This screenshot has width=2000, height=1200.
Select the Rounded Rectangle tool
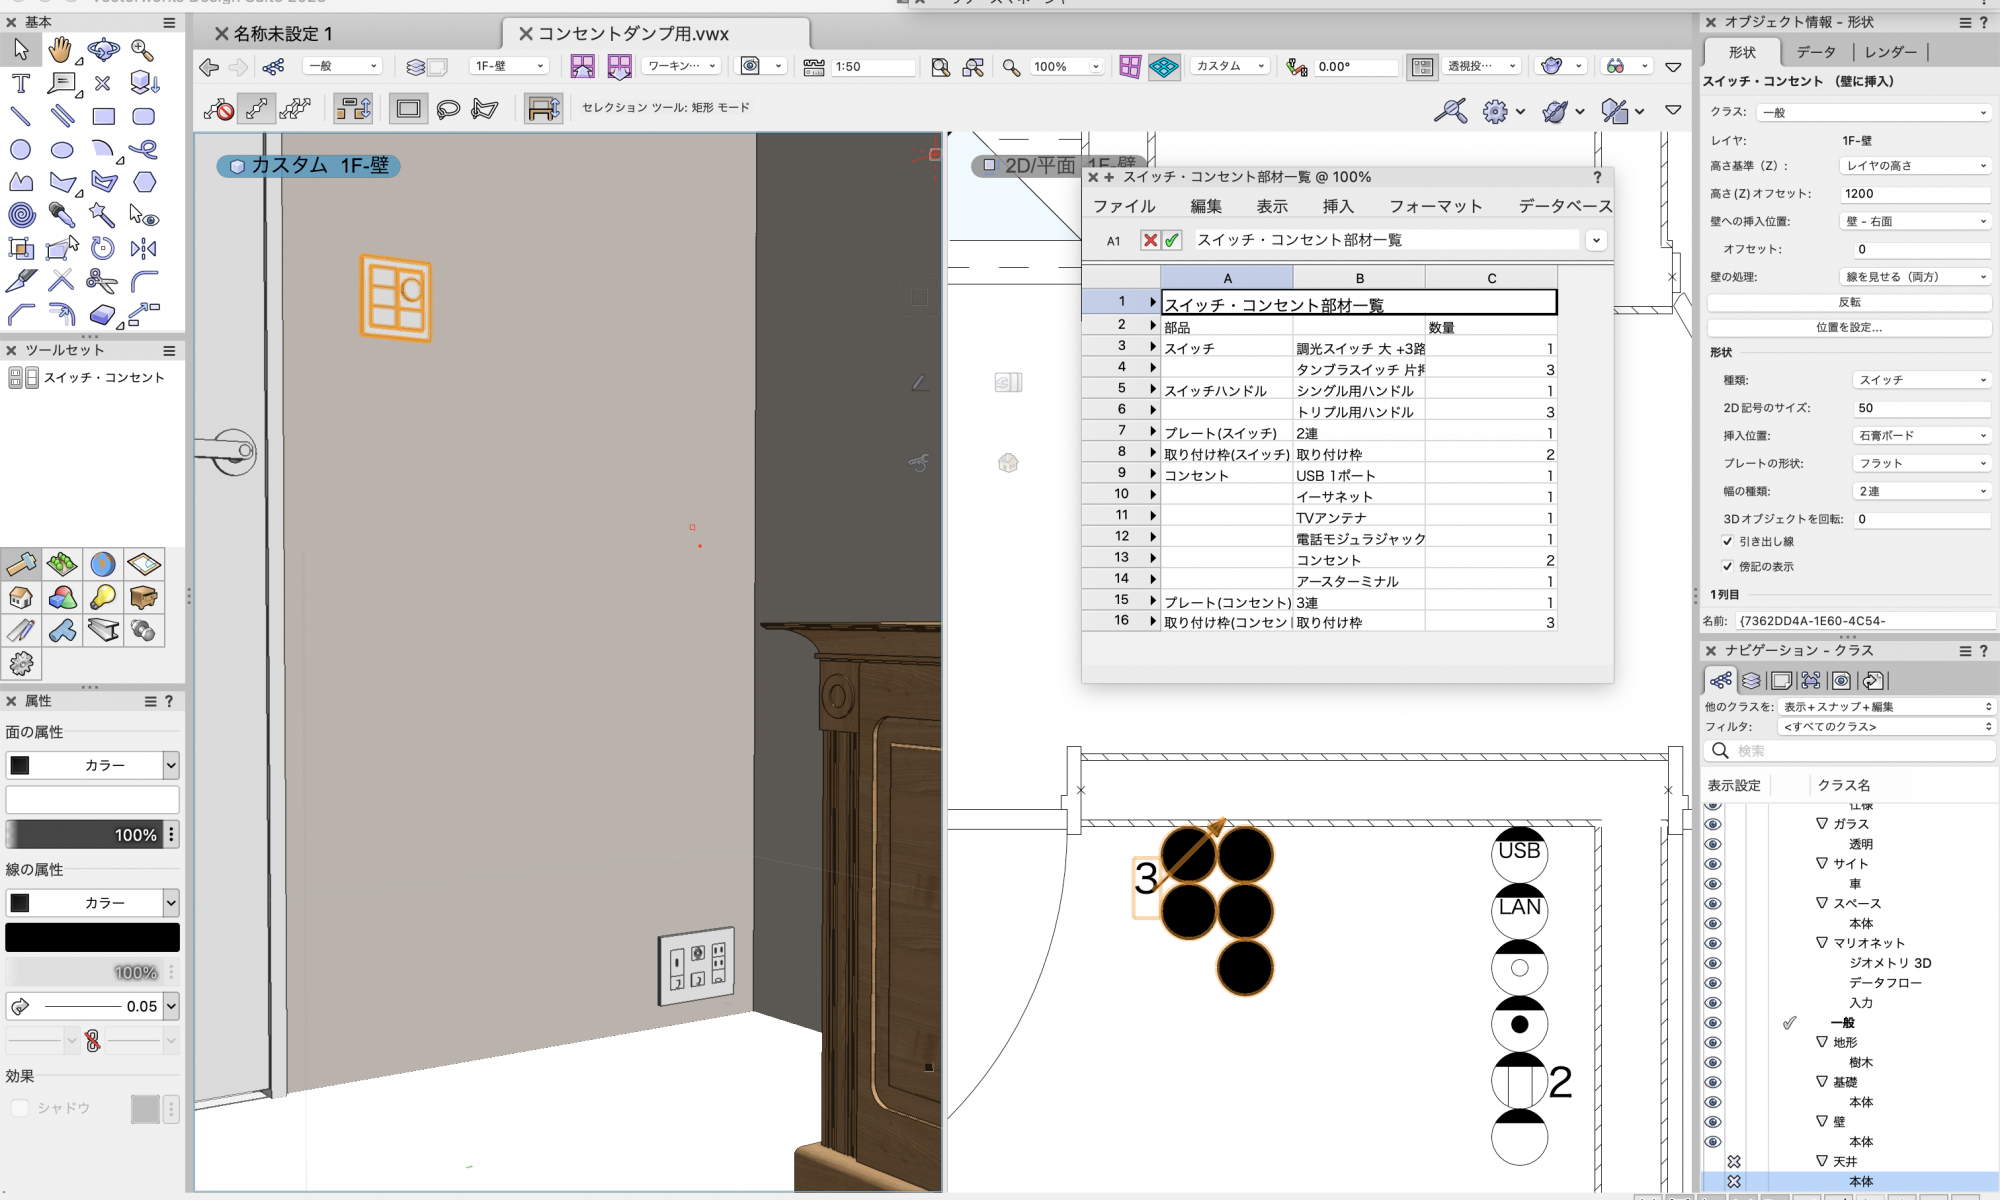pos(143,116)
